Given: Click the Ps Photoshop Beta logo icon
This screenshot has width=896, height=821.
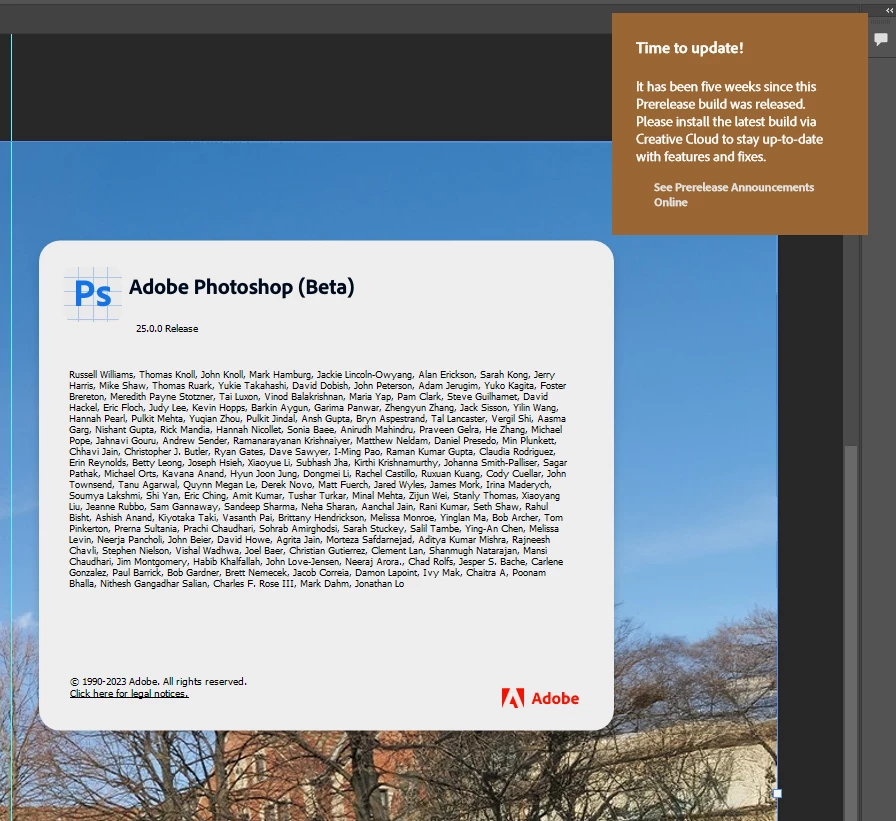Looking at the screenshot, I should (x=93, y=294).
